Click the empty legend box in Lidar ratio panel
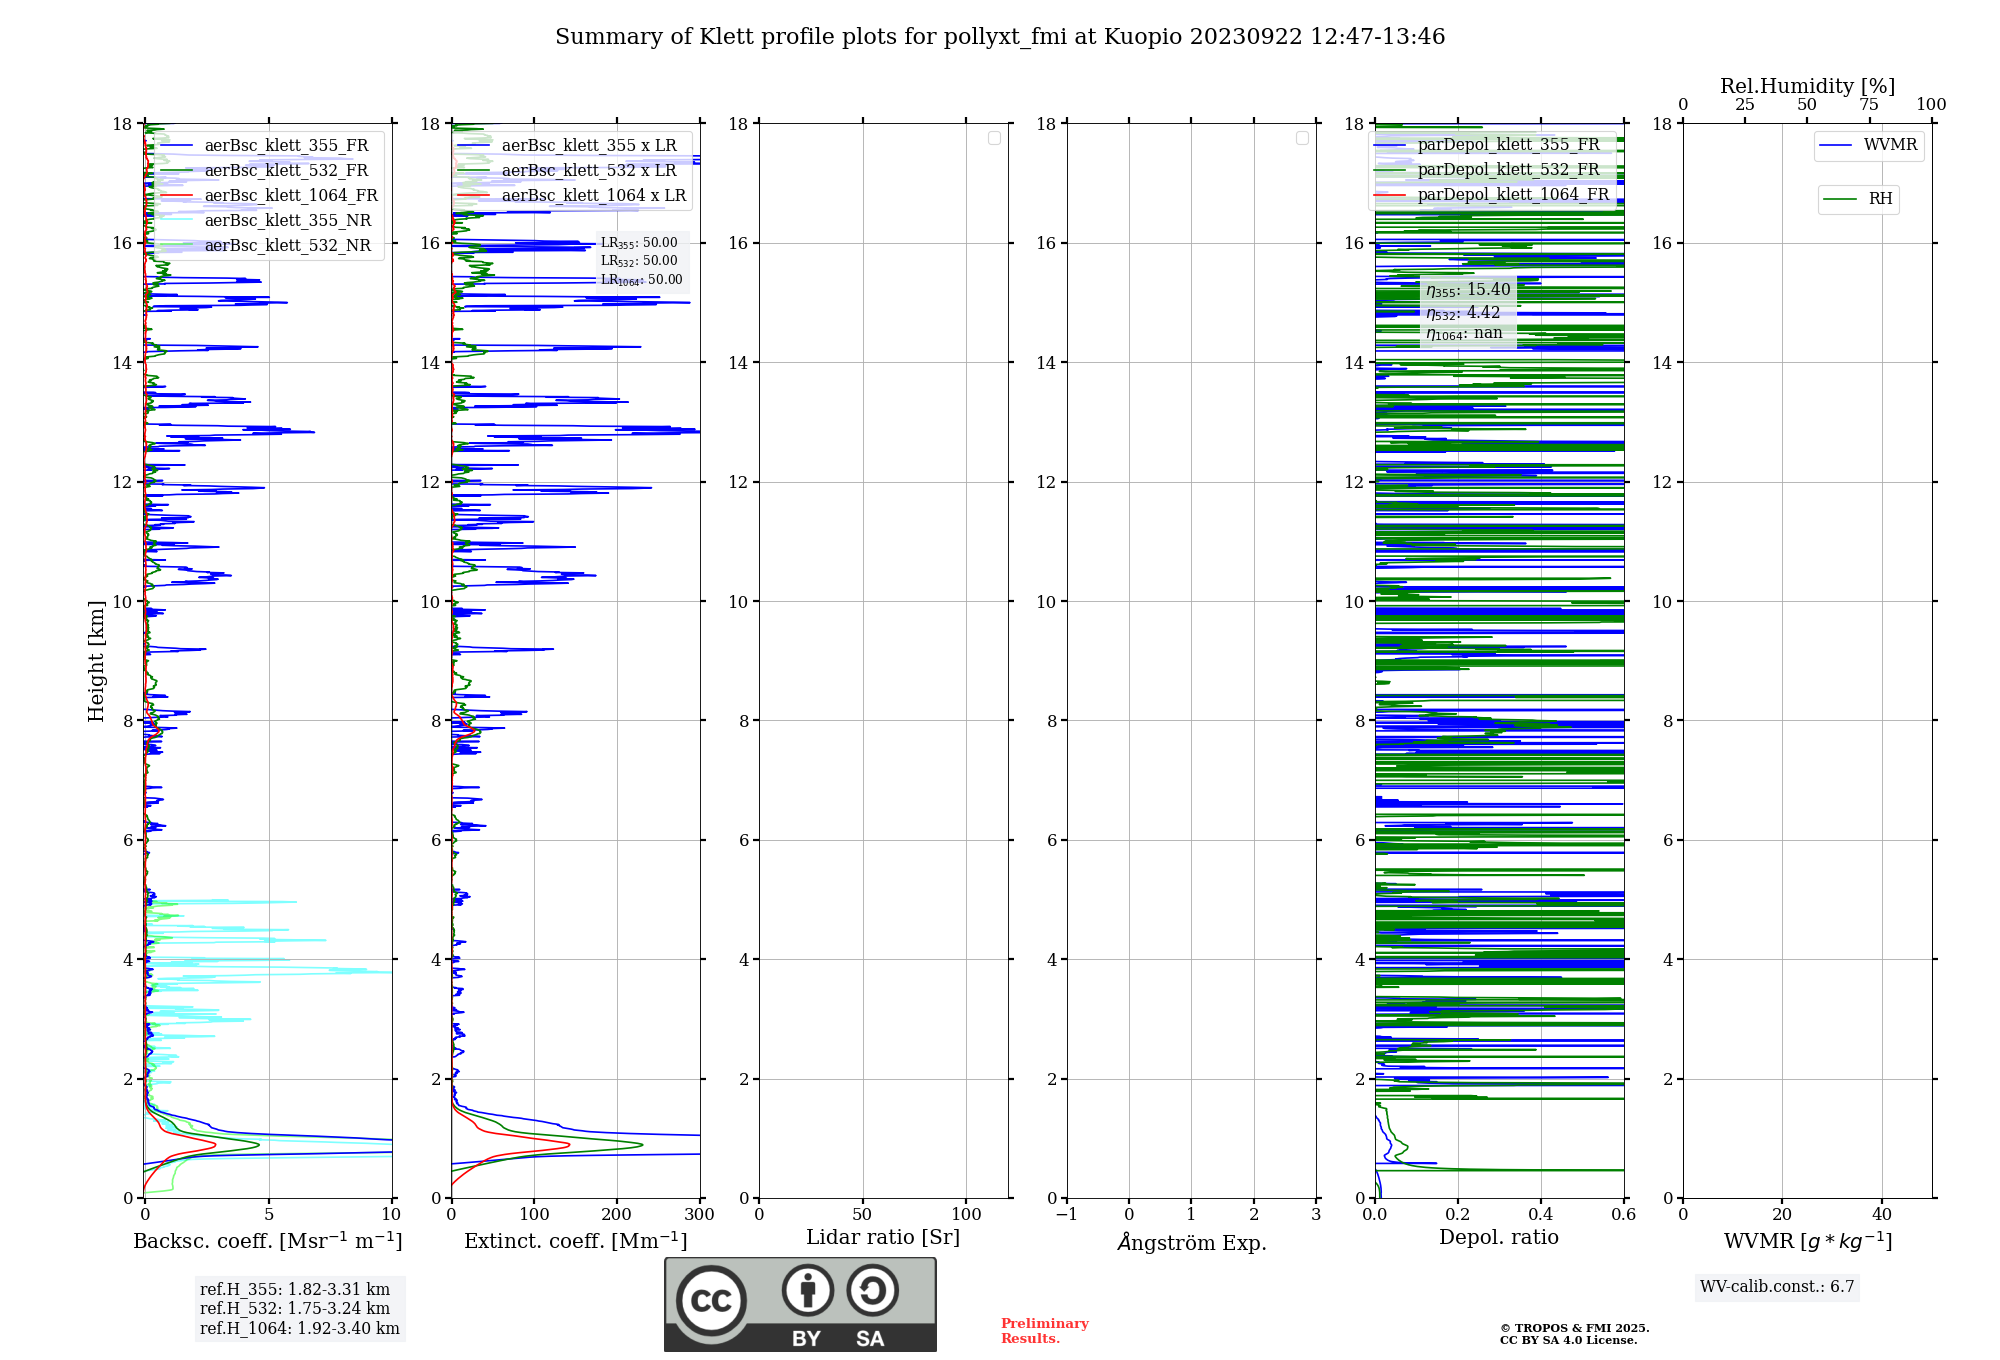The width and height of the screenshot is (2000, 1360). 994,138
